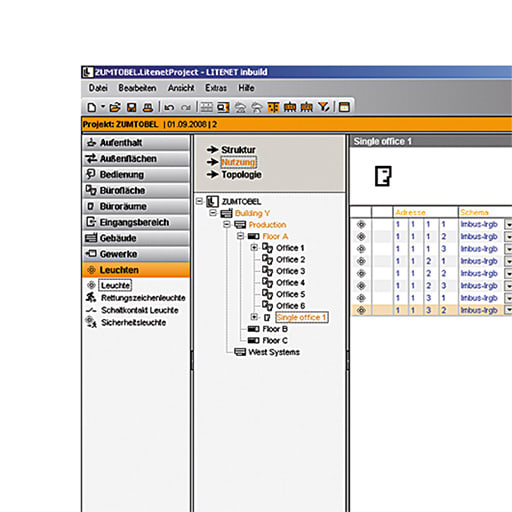The width and height of the screenshot is (512, 512).
Task: Click the room icon in Single office 1 panel
Action: pos(383,176)
